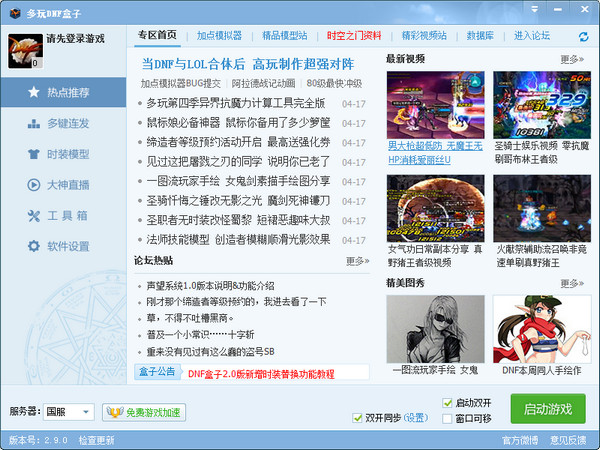
Task: Open the 进入论坛 tab
Action: point(532,36)
